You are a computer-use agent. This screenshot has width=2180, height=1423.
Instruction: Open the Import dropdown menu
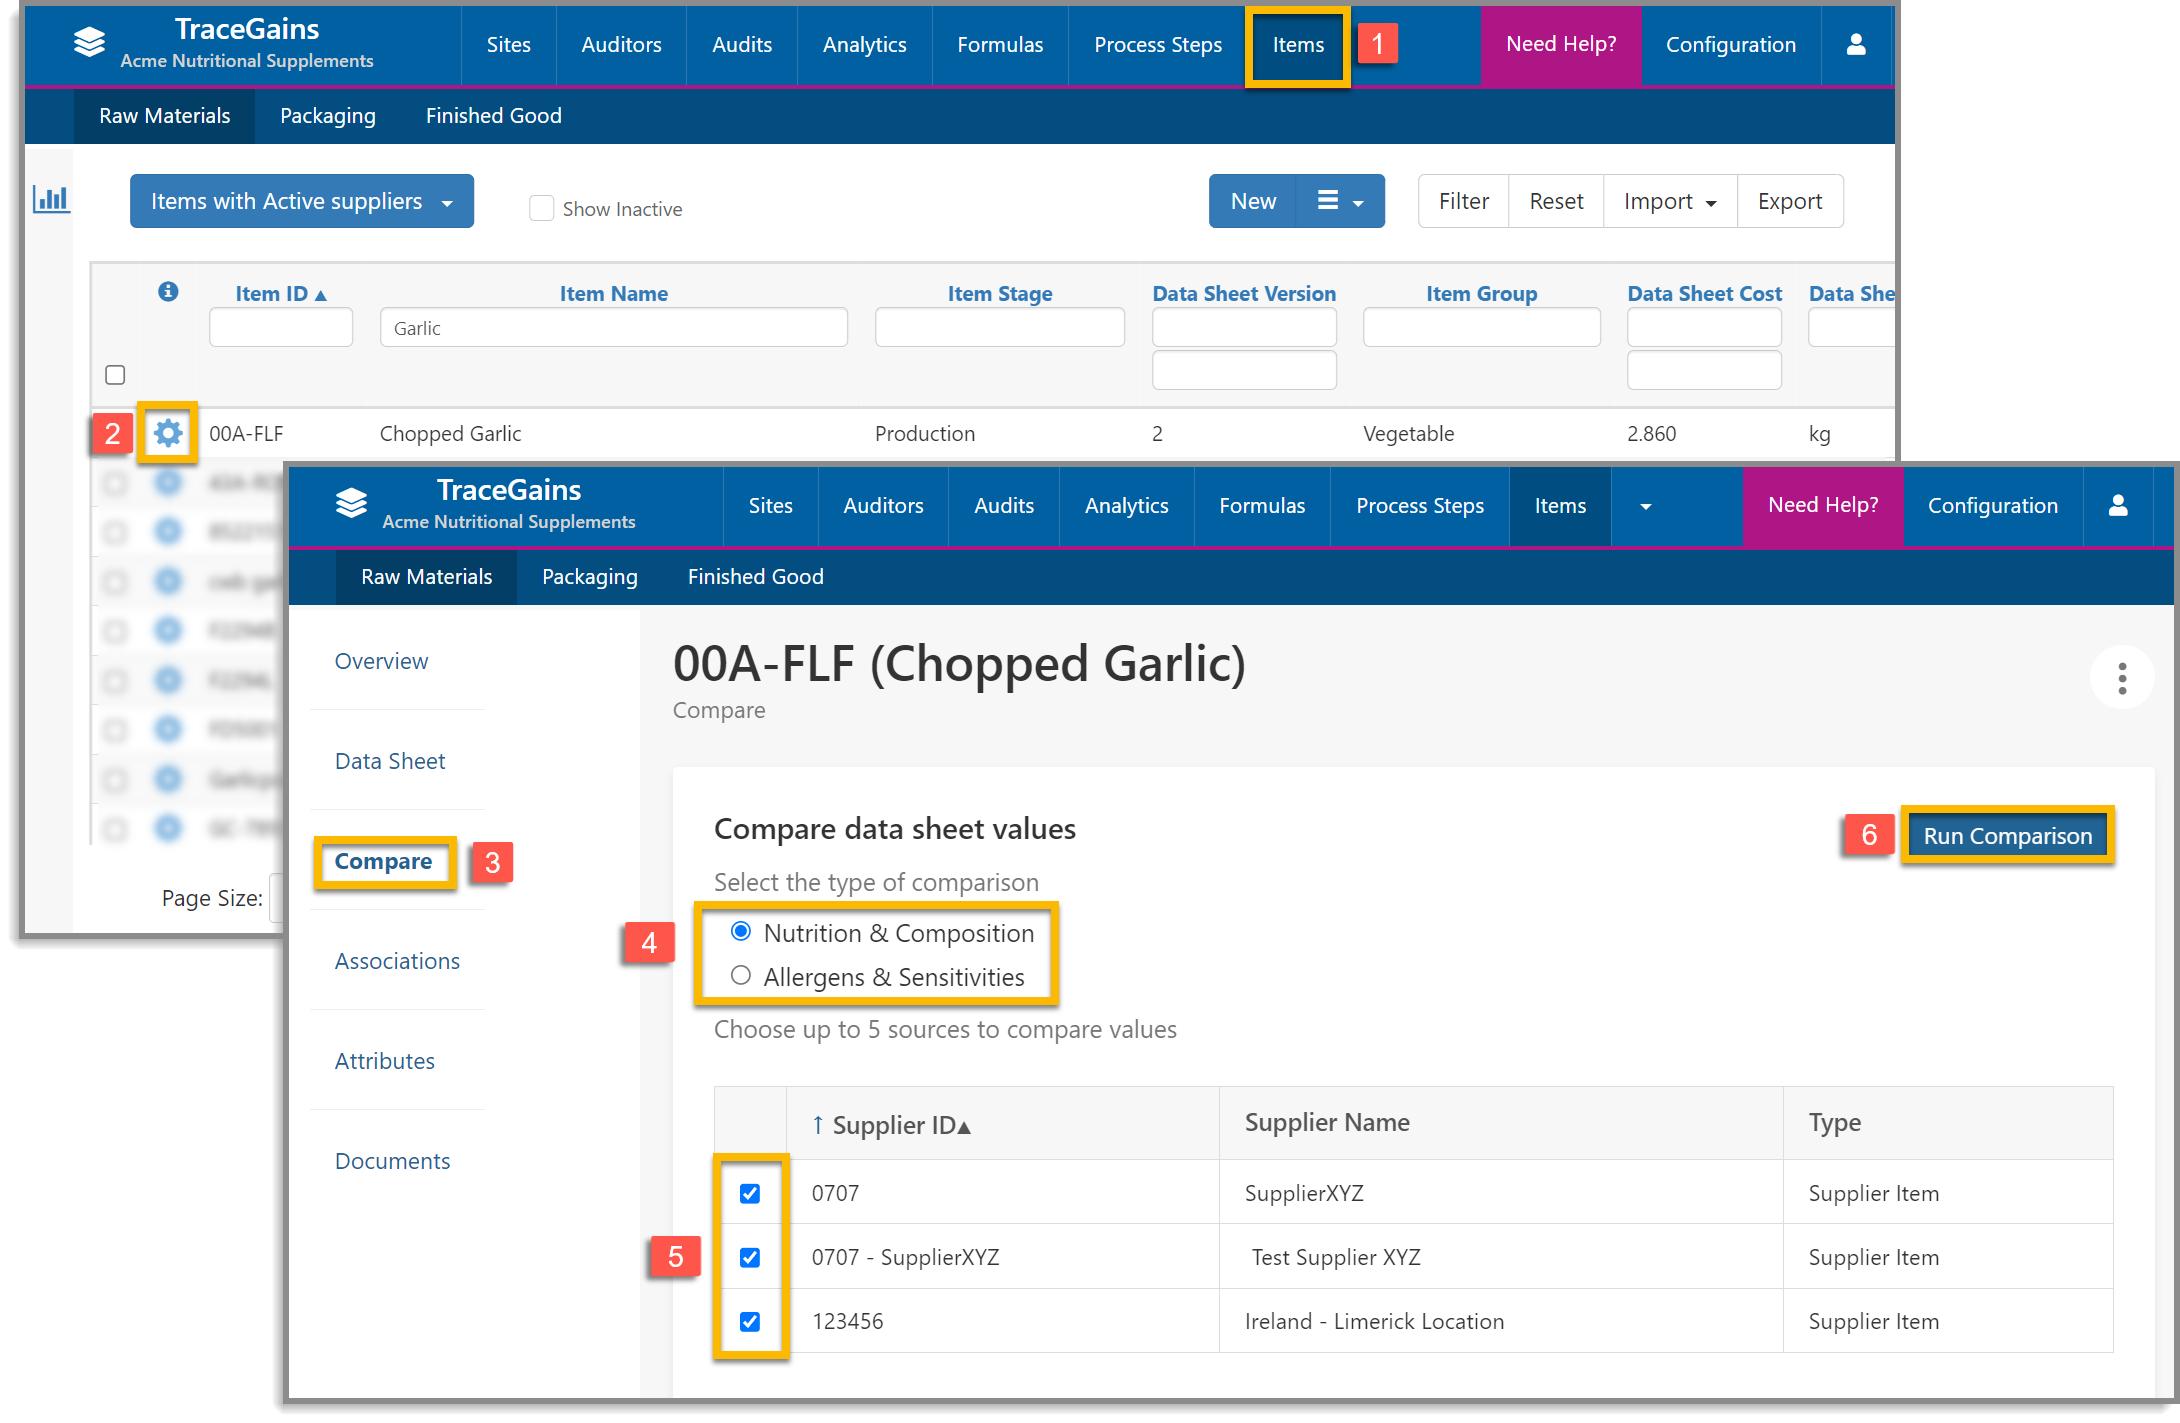1670,201
